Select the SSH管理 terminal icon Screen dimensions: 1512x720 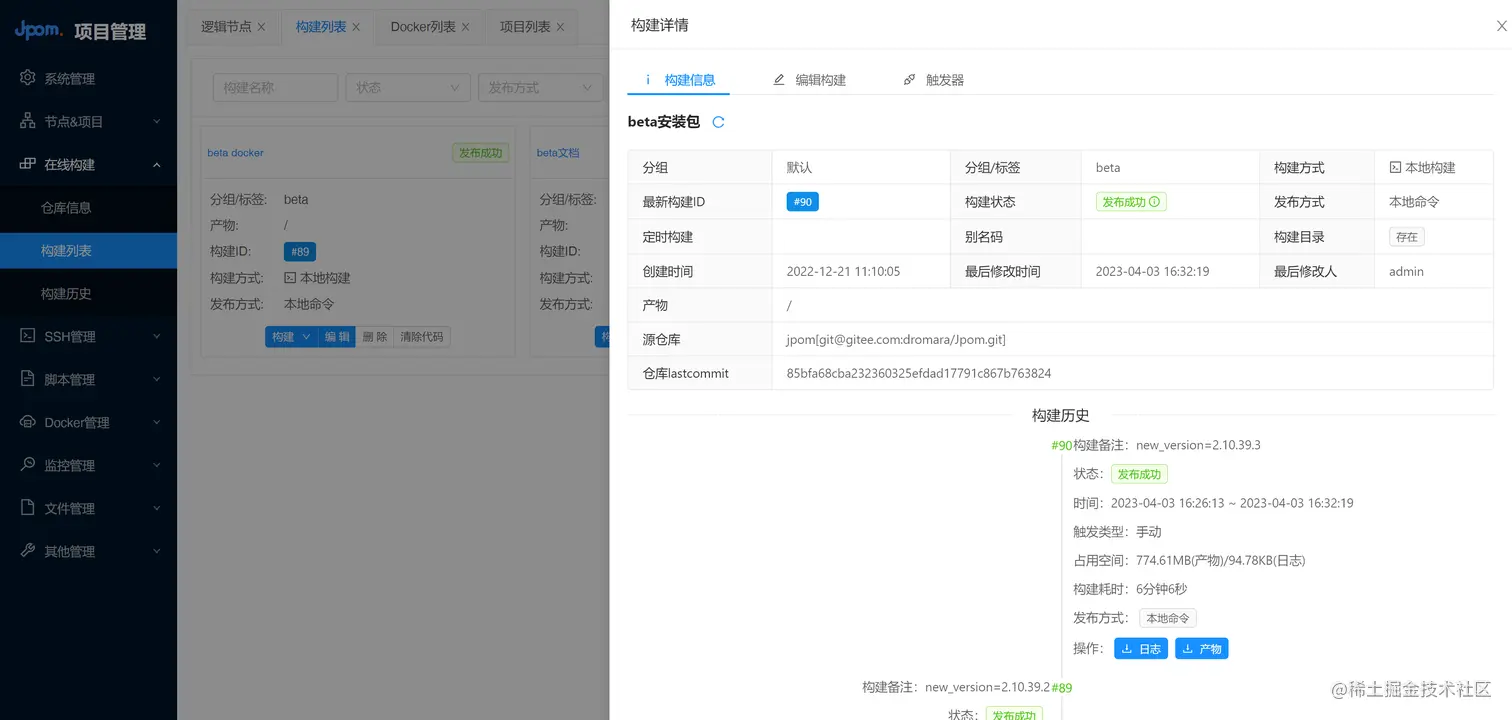click(x=28, y=335)
